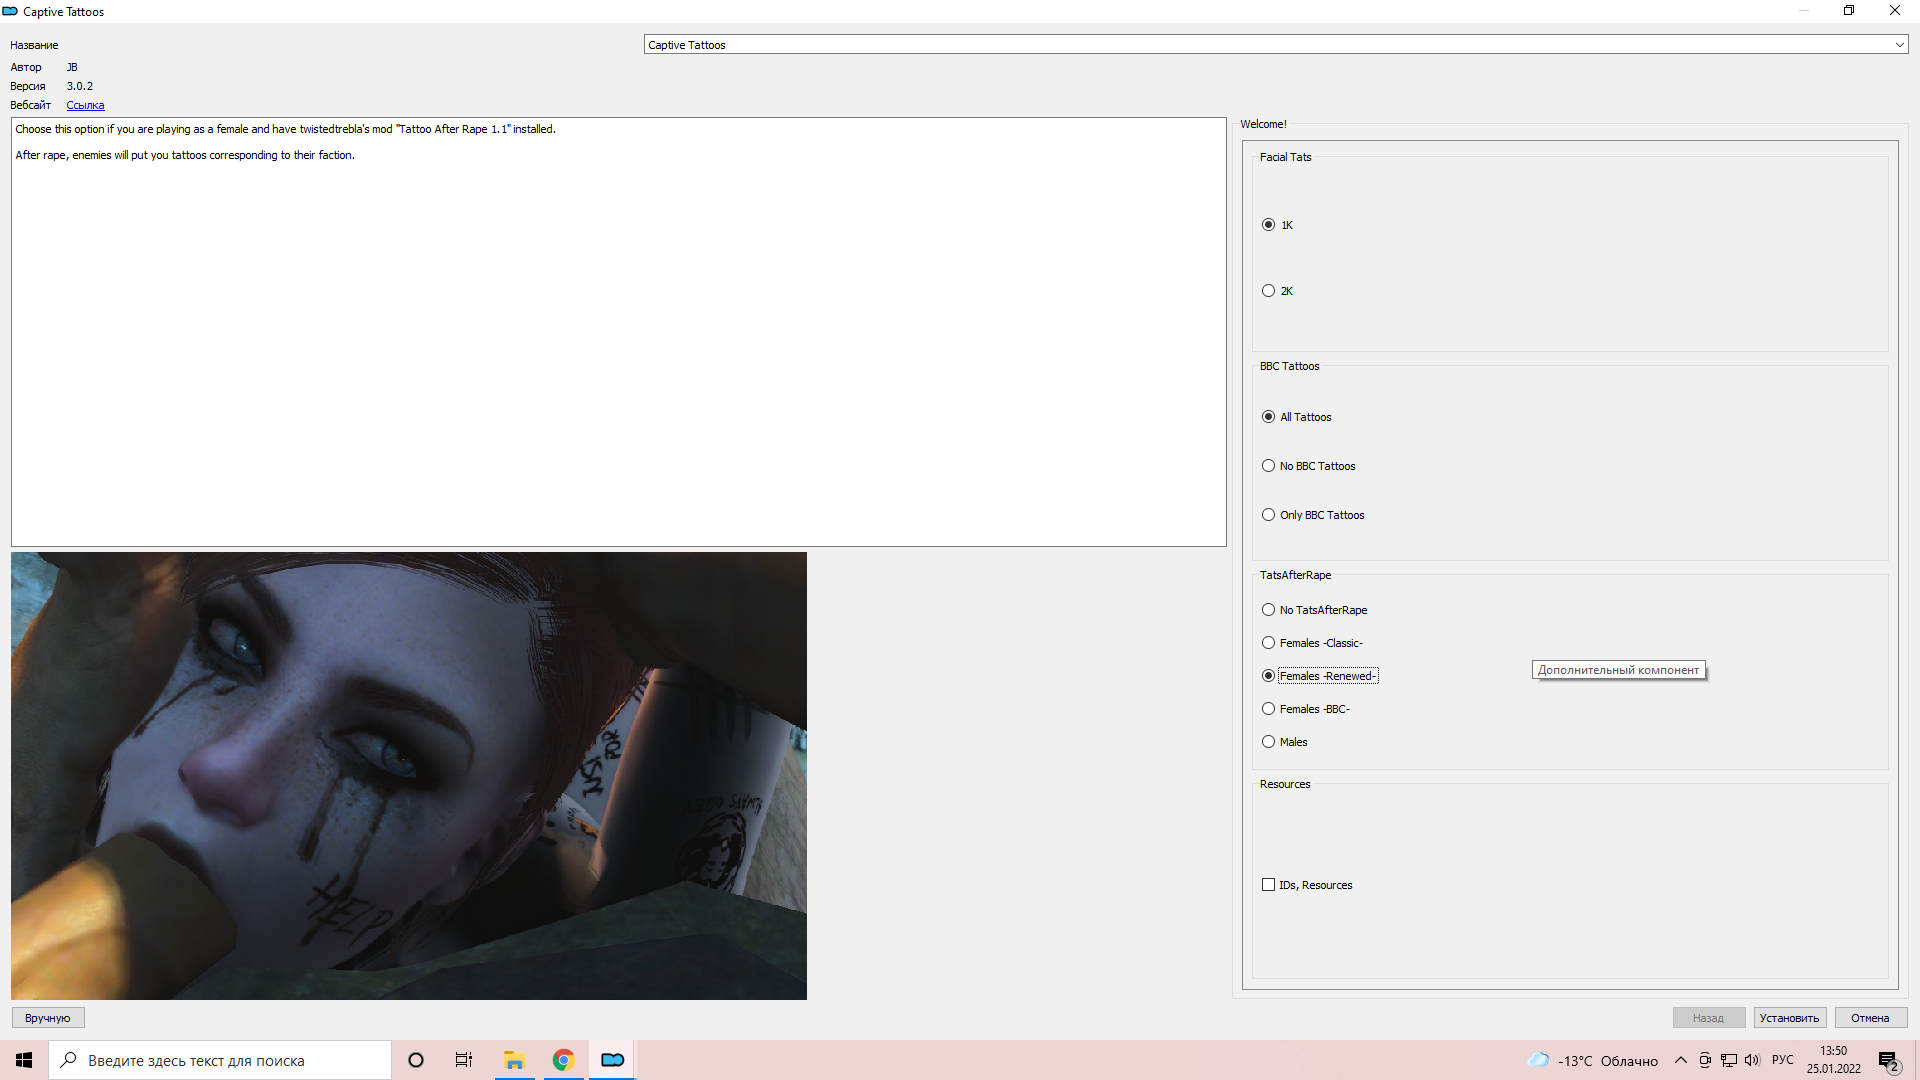Open File Explorer from the taskbar

pos(514,1060)
